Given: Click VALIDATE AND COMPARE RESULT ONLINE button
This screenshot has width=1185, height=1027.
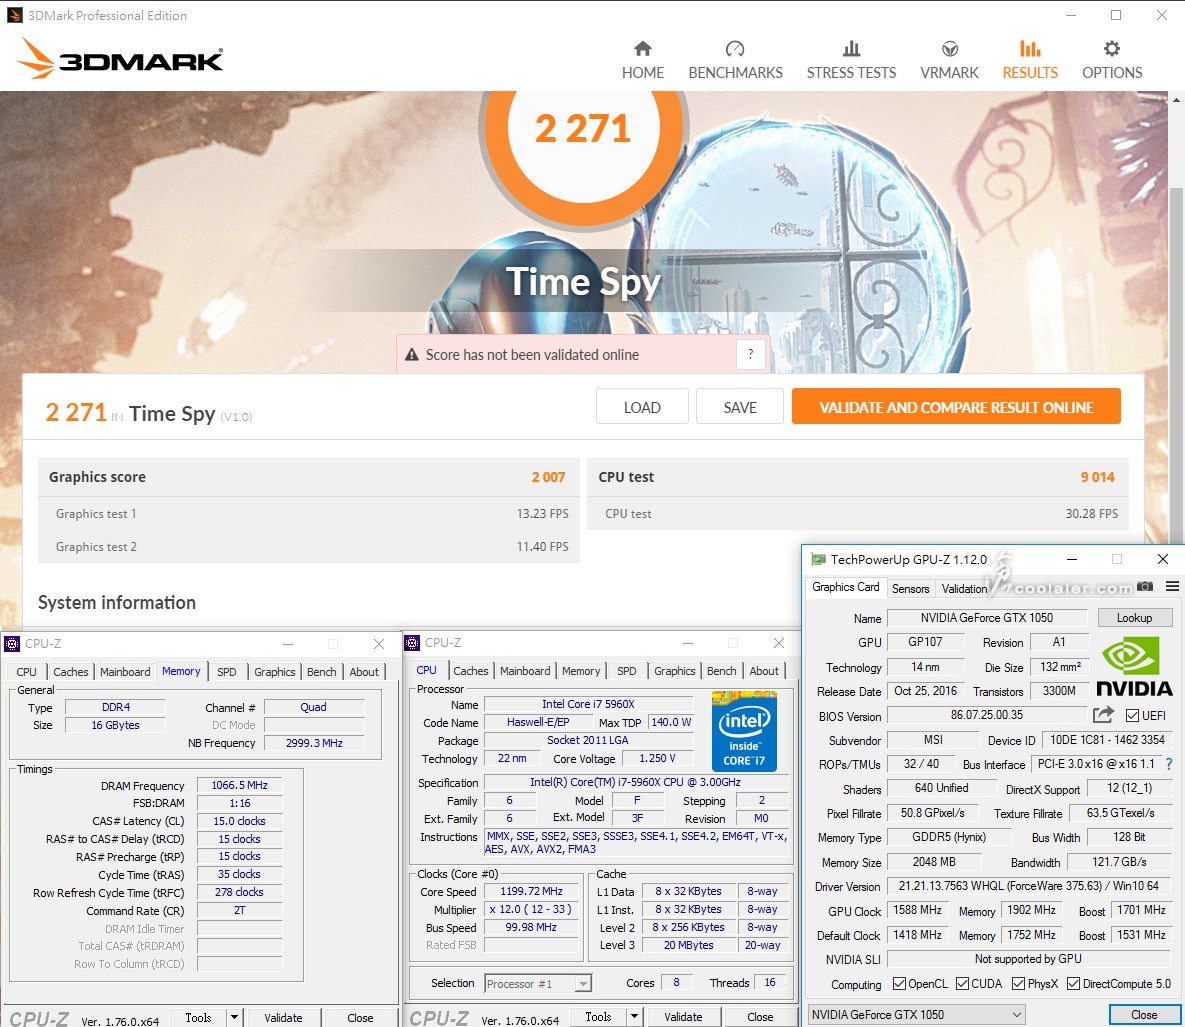Looking at the screenshot, I should 956,407.
